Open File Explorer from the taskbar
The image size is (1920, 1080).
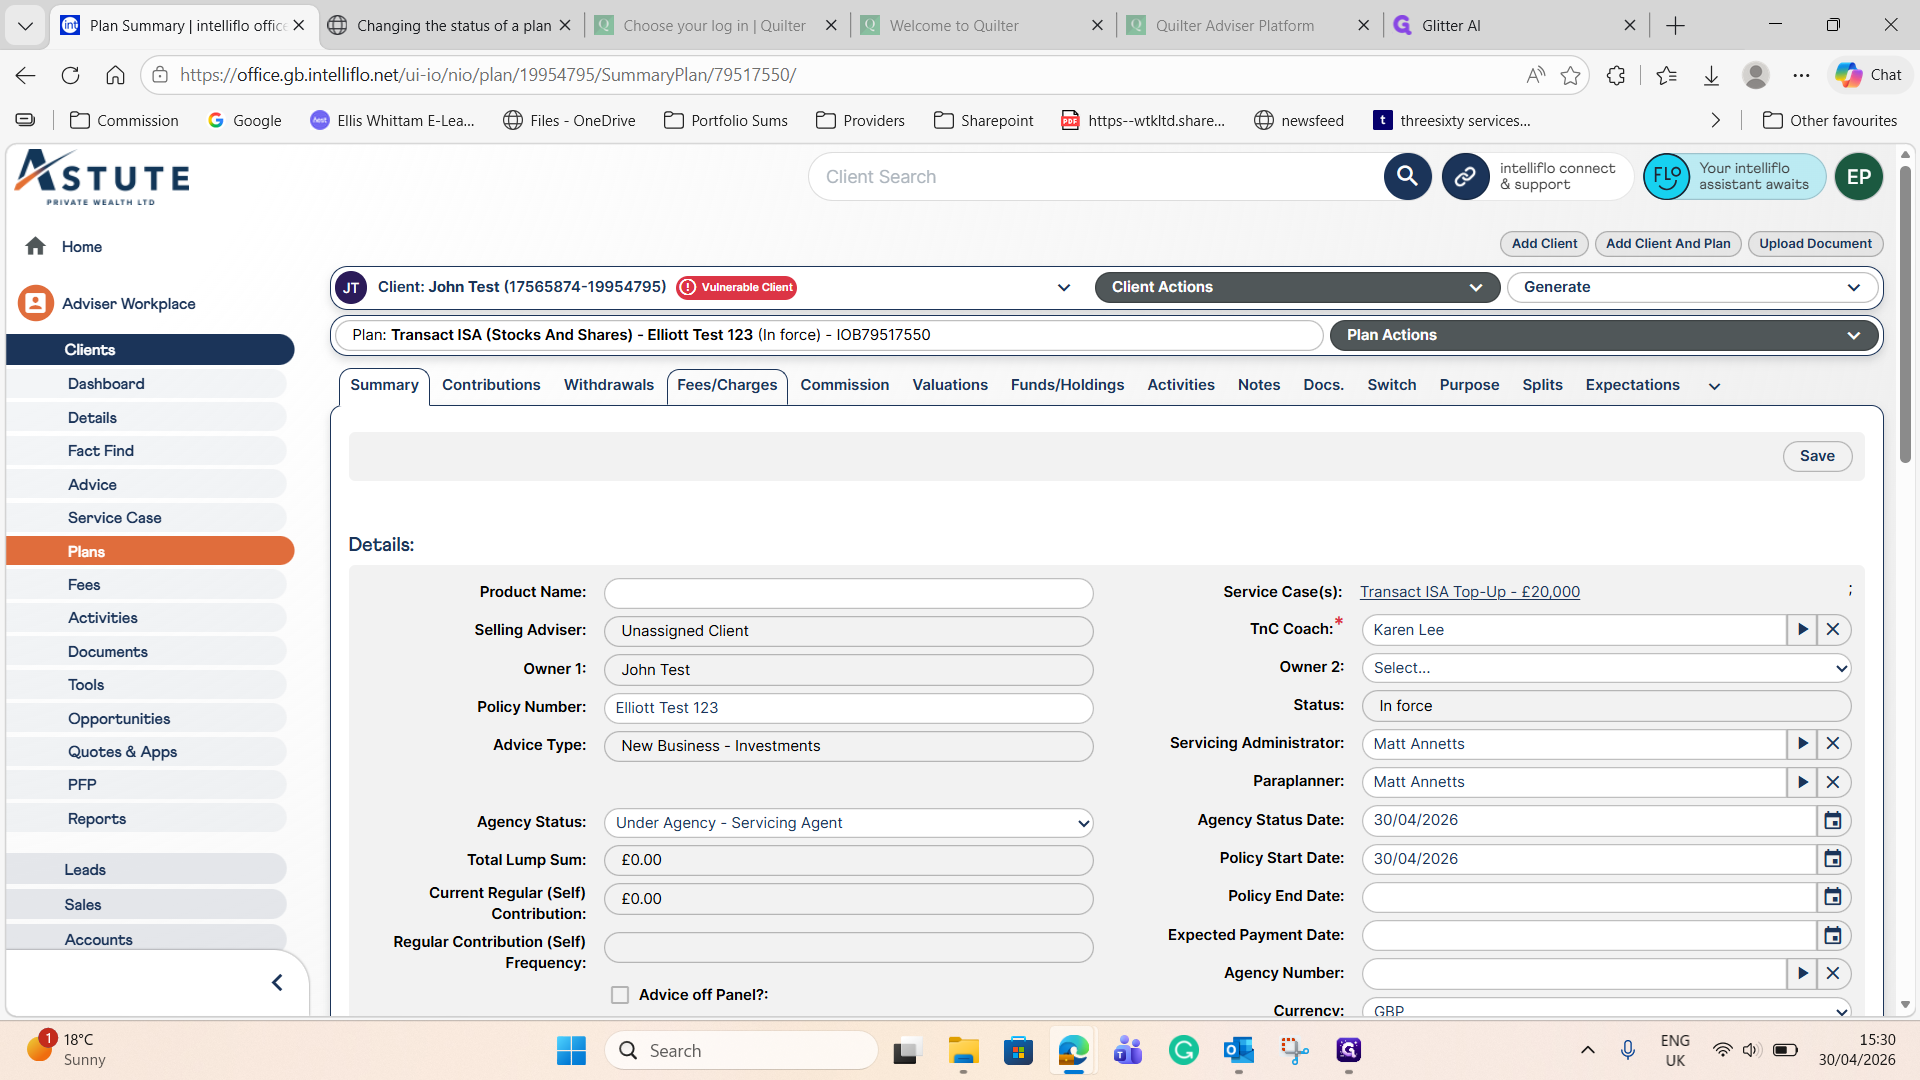(x=963, y=1051)
